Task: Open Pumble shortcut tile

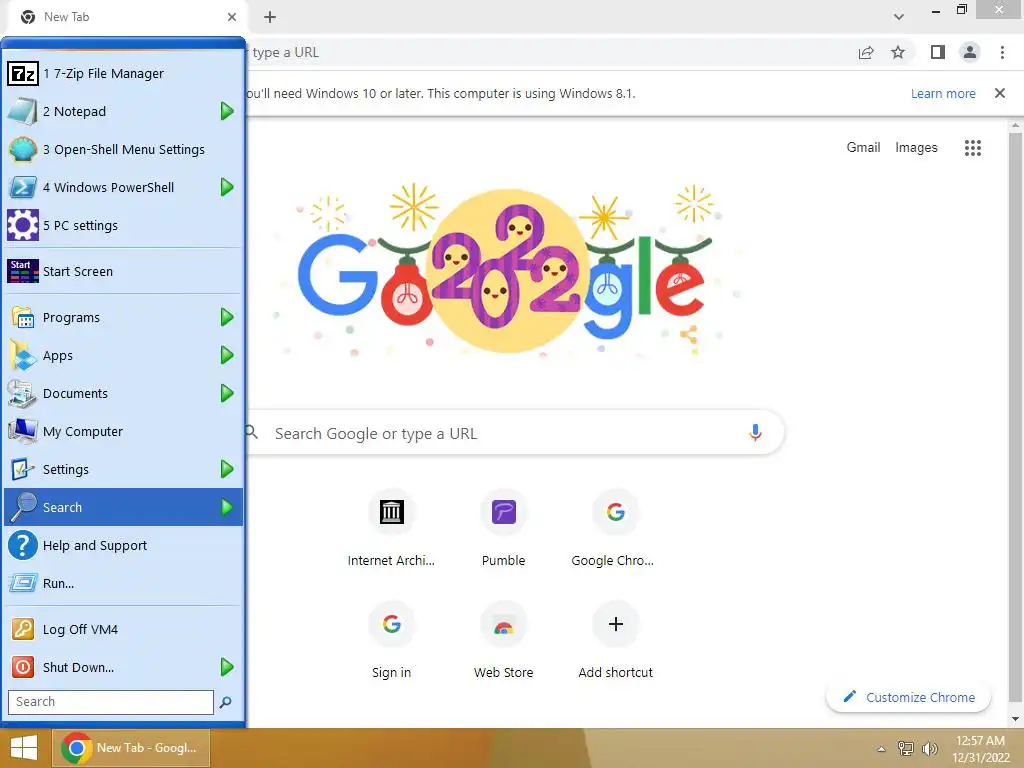Action: coord(504,530)
